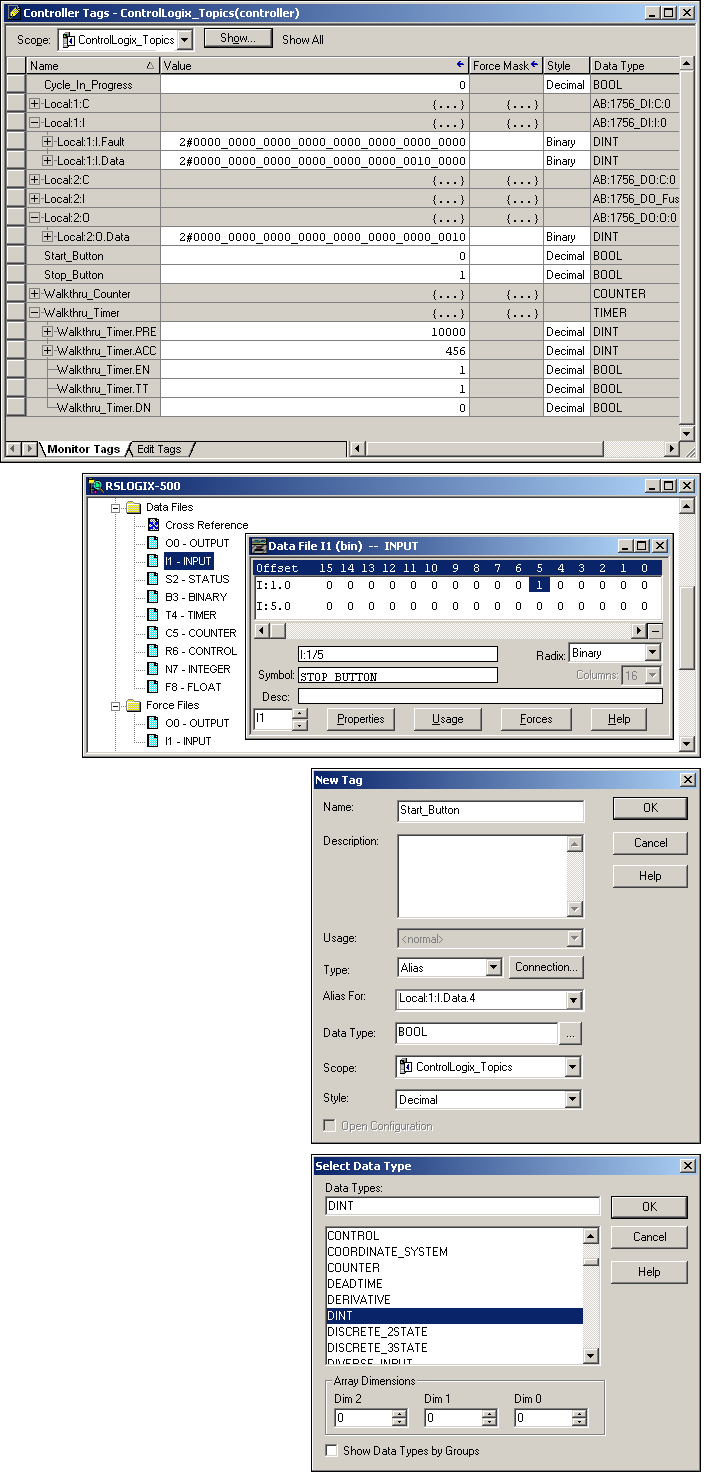The image size is (709, 1480).
Task: Expand Local:1:I.Data tag
Action: [x=48, y=161]
